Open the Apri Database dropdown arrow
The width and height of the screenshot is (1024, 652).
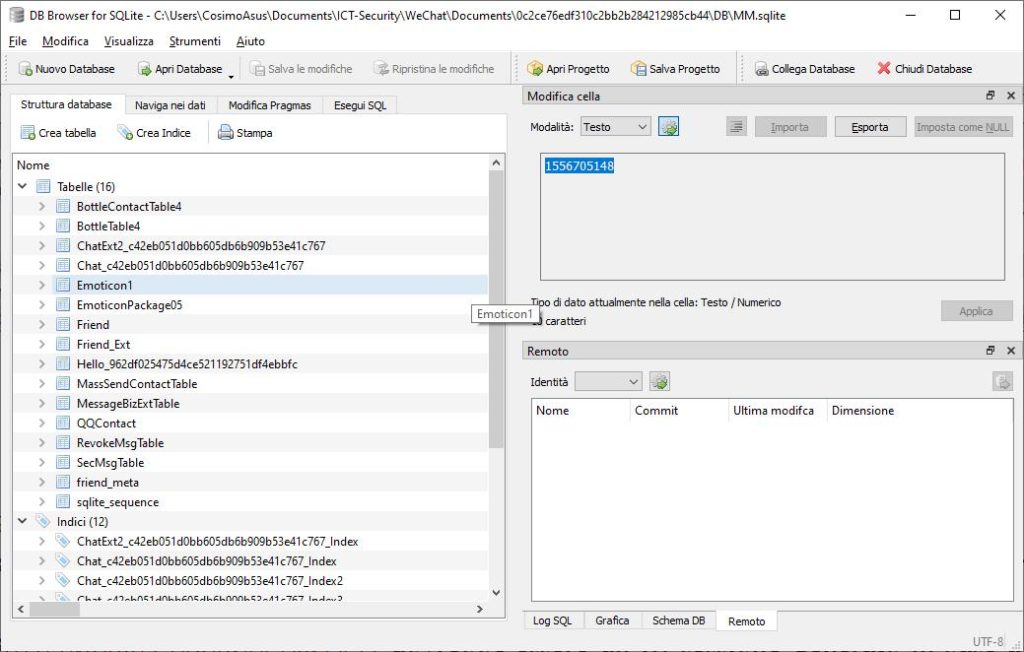pyautogui.click(x=231, y=76)
